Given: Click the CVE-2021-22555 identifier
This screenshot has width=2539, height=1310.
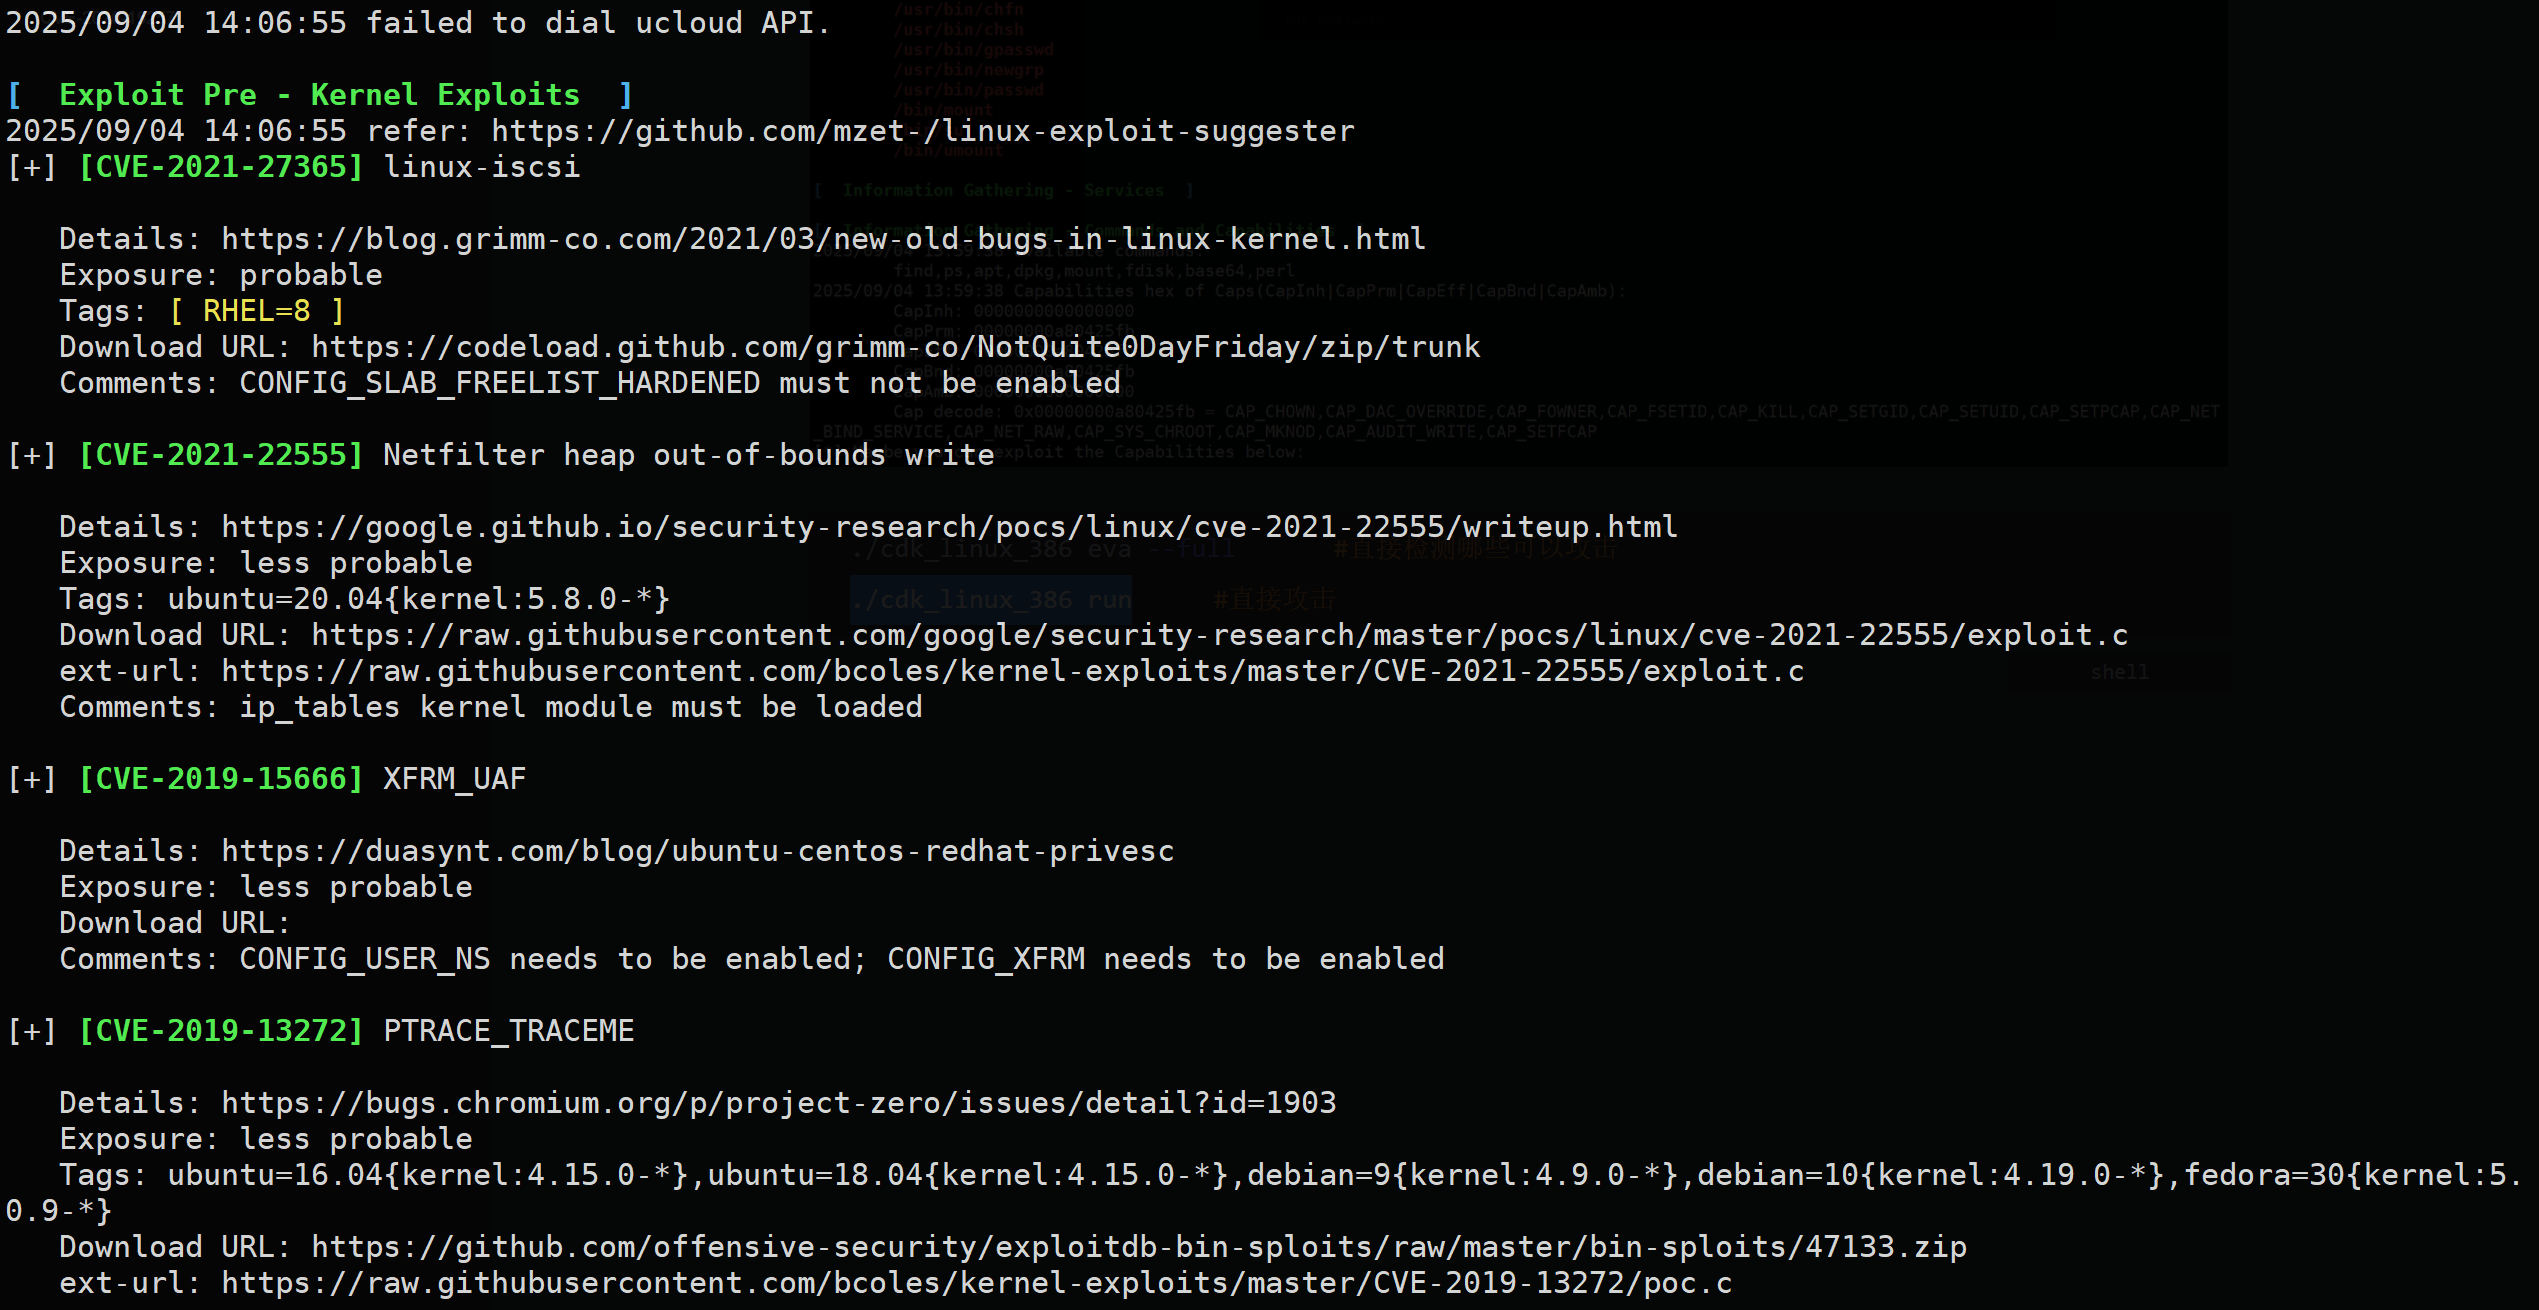Looking at the screenshot, I should point(221,455).
